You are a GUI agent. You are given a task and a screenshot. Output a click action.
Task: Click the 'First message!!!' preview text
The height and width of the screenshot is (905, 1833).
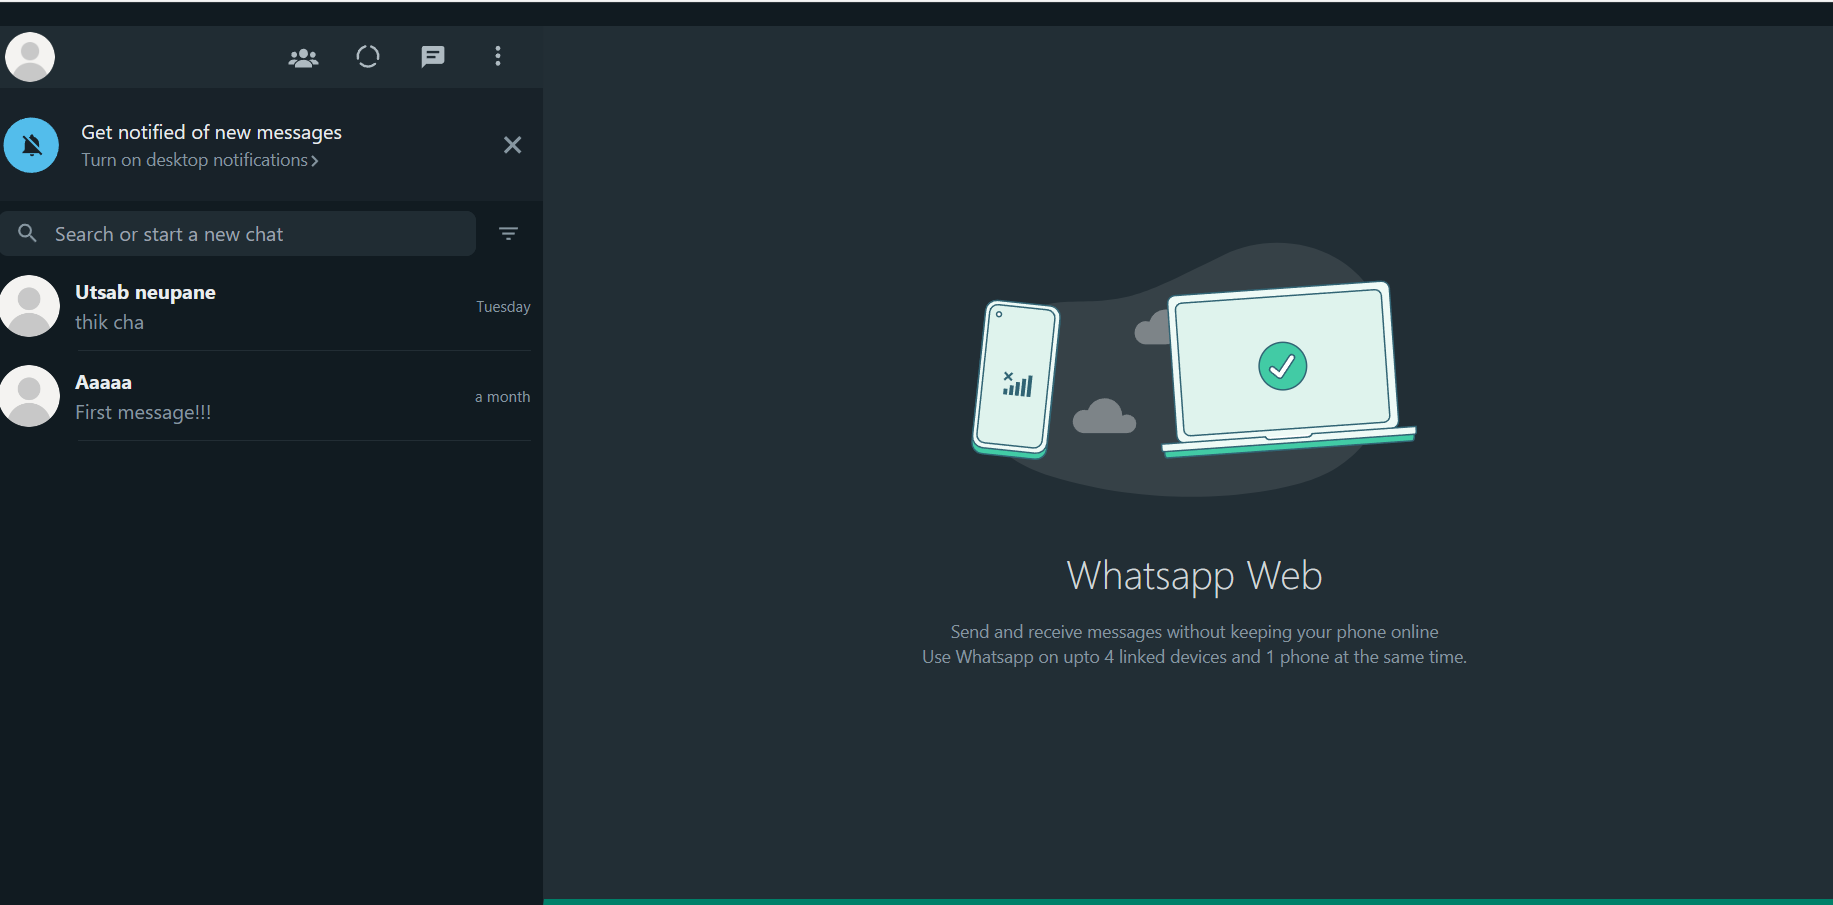(x=143, y=413)
